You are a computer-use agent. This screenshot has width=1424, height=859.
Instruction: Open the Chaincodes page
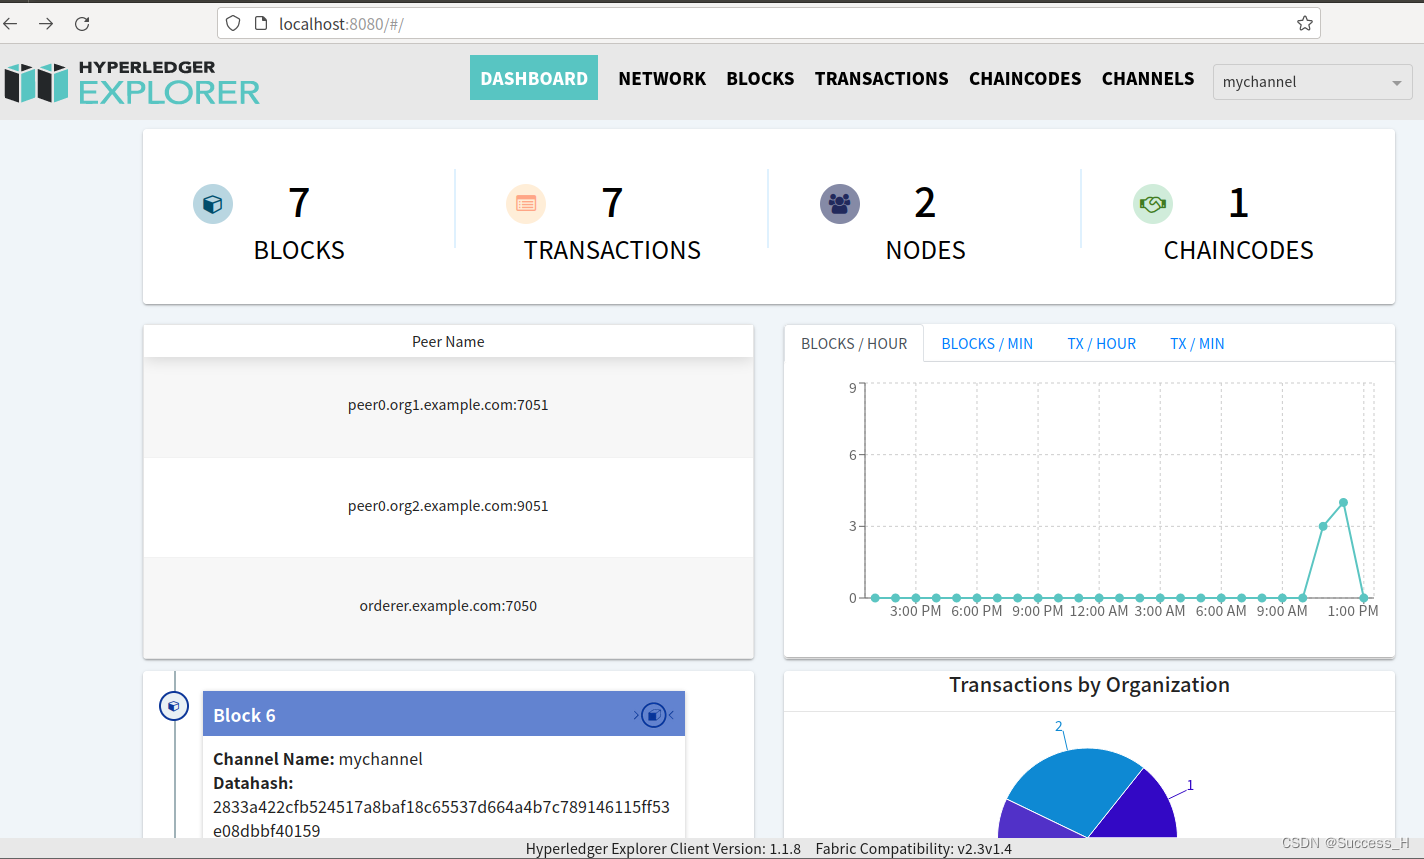[x=1025, y=78]
